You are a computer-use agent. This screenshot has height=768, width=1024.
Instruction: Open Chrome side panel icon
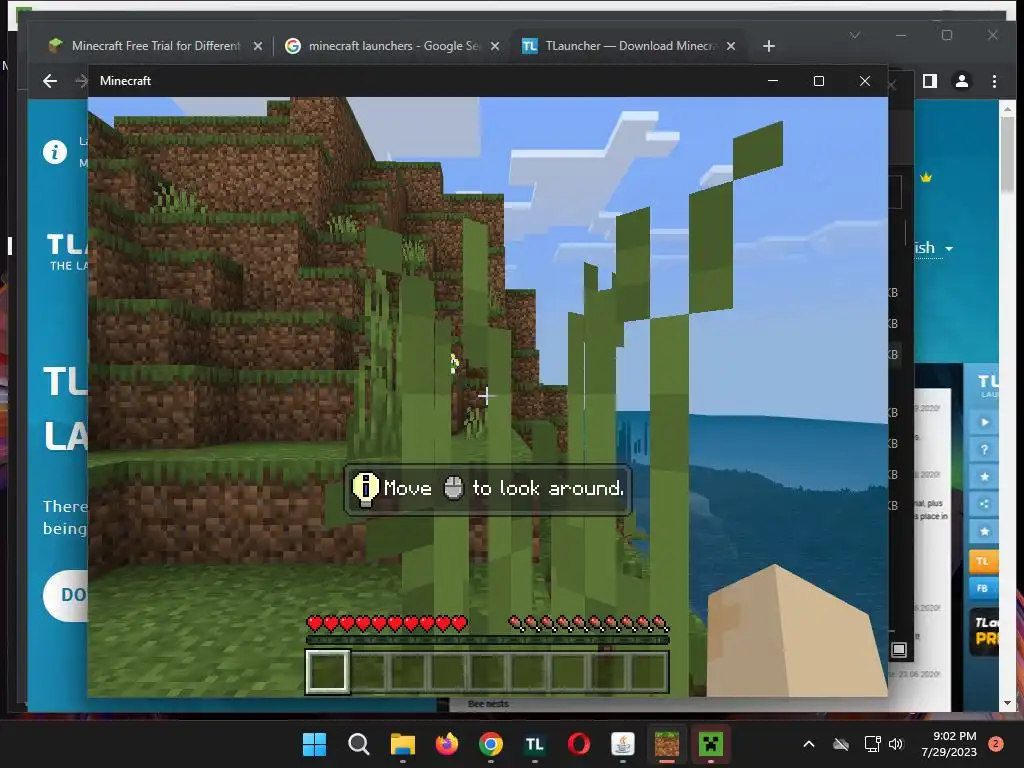[x=930, y=81]
